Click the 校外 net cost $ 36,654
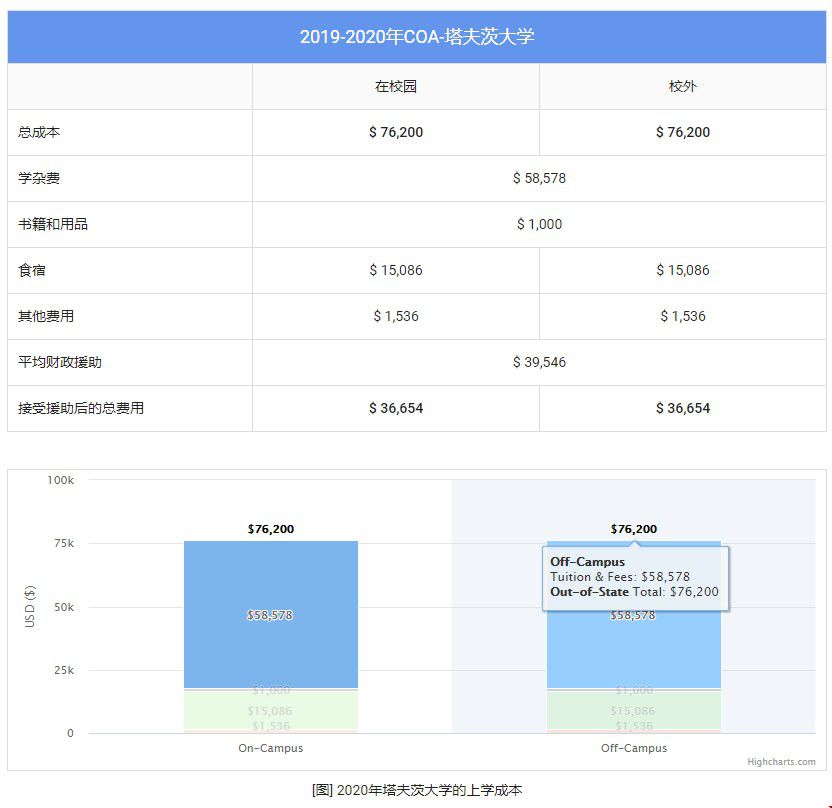 pyautogui.click(x=682, y=408)
